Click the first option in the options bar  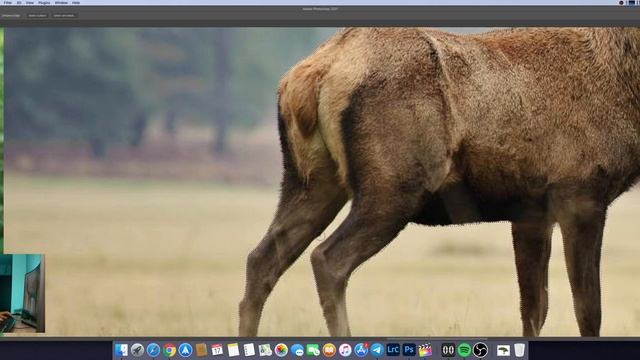(11, 16)
